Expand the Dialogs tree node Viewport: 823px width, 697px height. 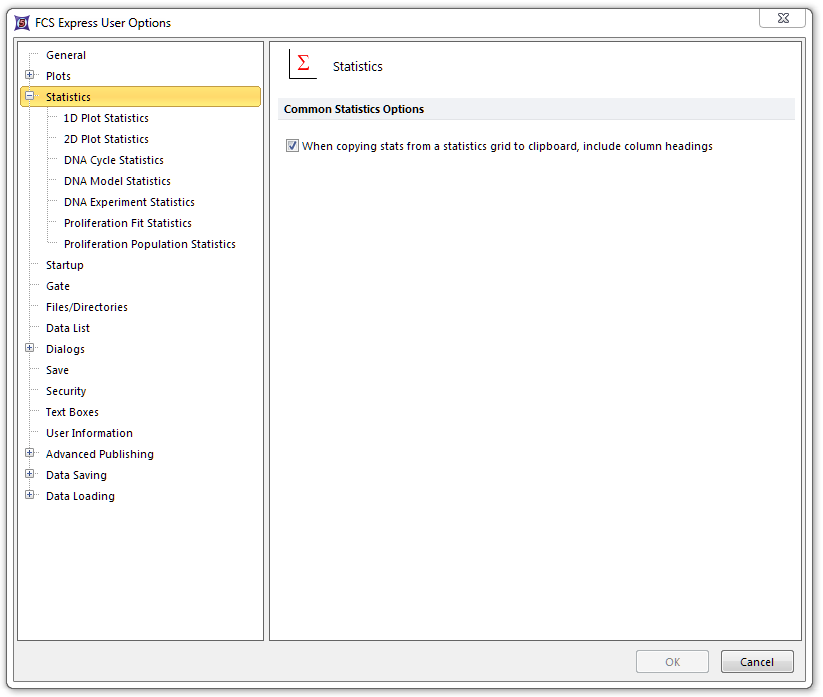pyautogui.click(x=30, y=349)
